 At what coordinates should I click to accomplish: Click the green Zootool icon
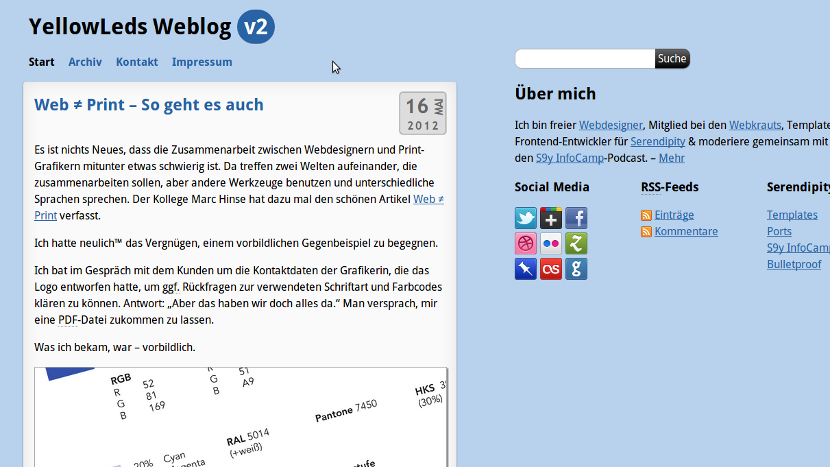coord(576,243)
